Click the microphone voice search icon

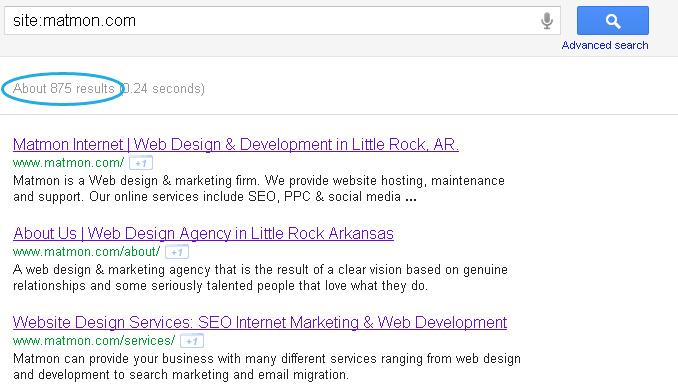pyautogui.click(x=547, y=20)
